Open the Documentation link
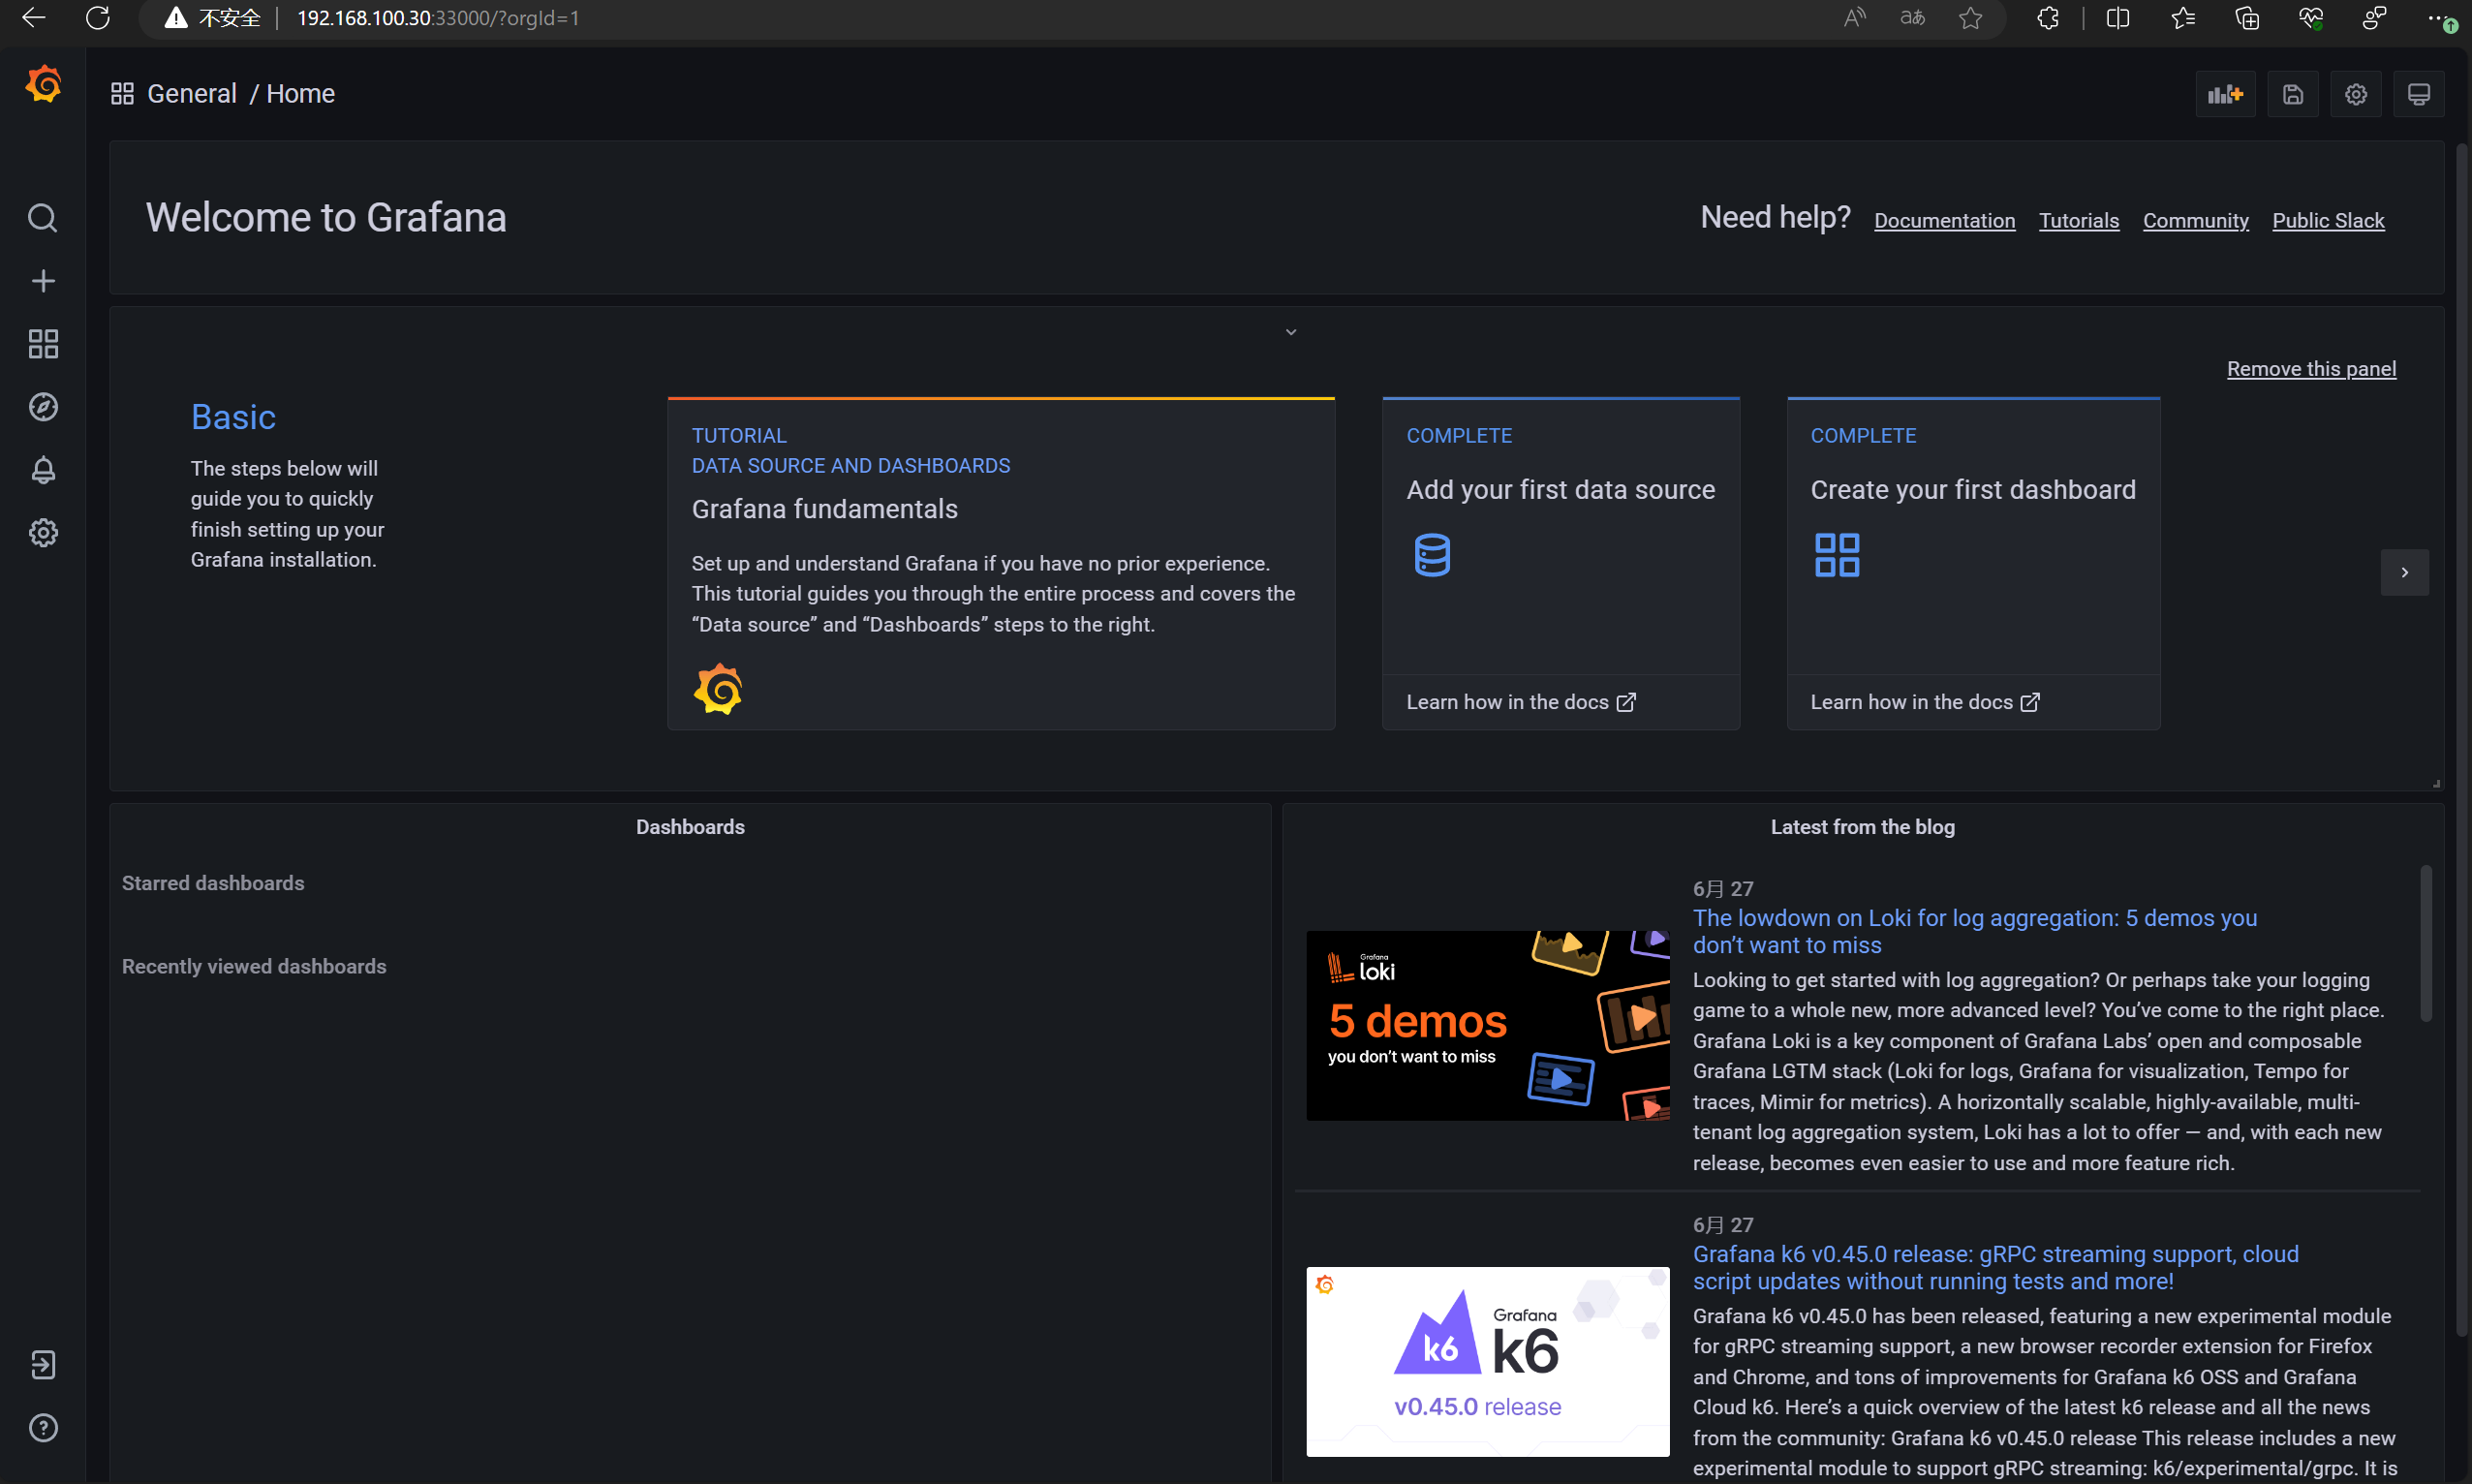This screenshot has height=1484, width=2472. pyautogui.click(x=1944, y=221)
